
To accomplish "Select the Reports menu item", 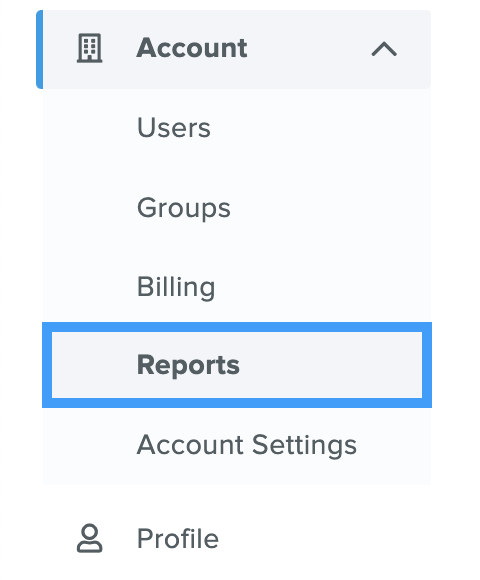I will 237,365.
